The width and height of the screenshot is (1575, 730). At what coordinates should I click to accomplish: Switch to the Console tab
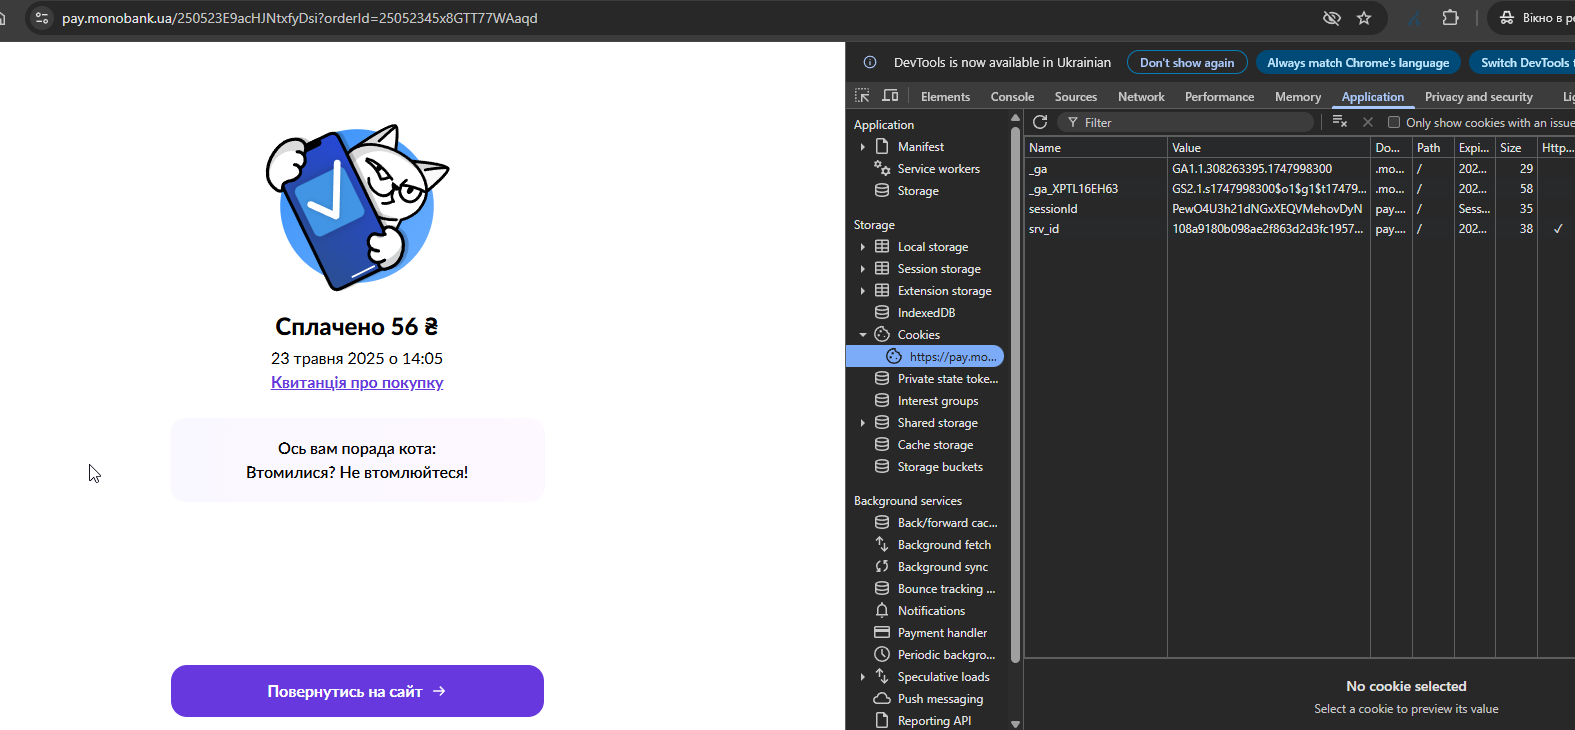1012,97
